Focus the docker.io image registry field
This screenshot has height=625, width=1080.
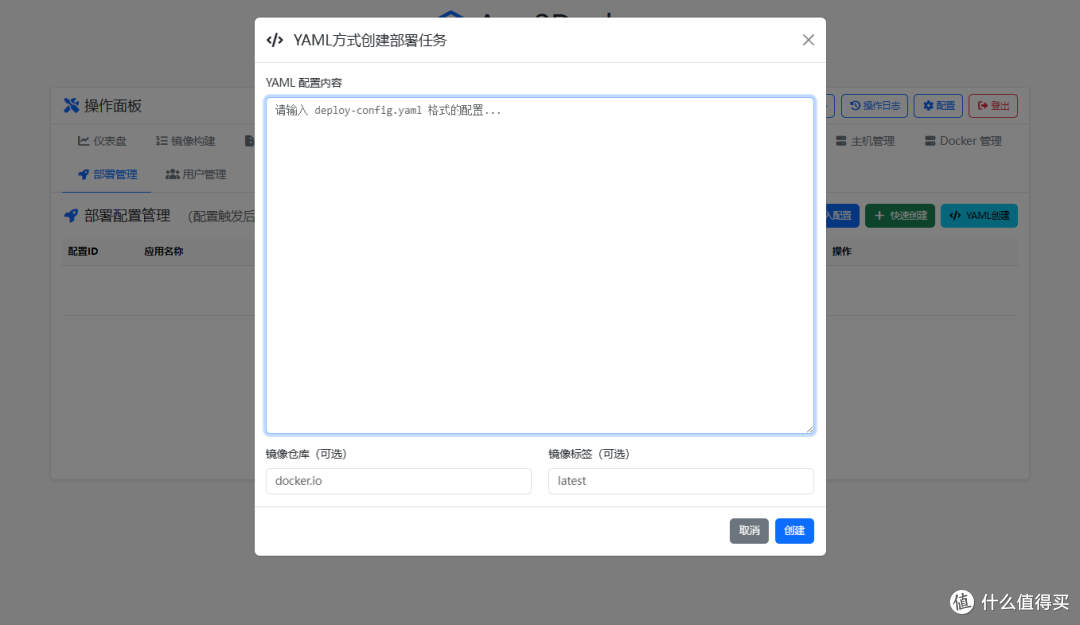pyautogui.click(x=398, y=481)
